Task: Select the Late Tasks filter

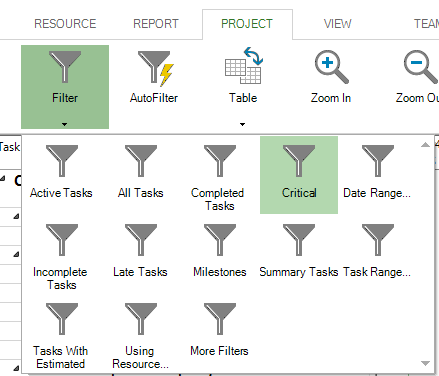Action: click(141, 254)
